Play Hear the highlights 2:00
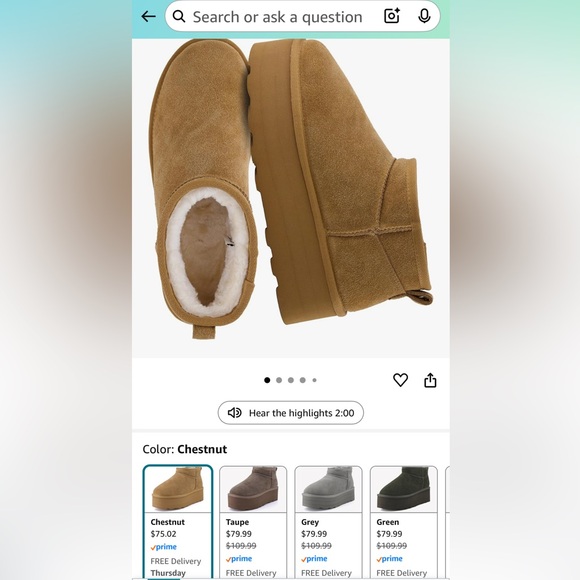Viewport: 580px width, 580px height. tap(291, 412)
